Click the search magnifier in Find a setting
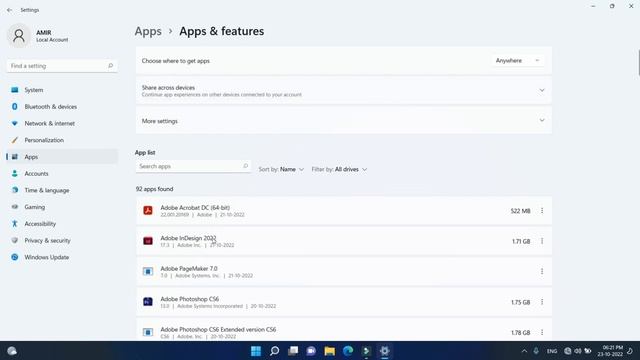Image resolution: width=640 pixels, height=360 pixels. coord(110,66)
